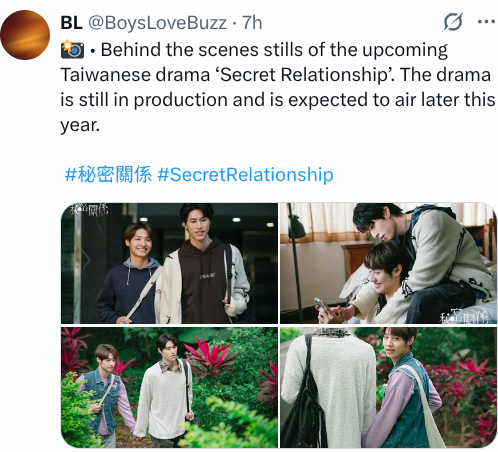The image size is (498, 452).
Task: Click the BL display name
Action: [x=71, y=23]
